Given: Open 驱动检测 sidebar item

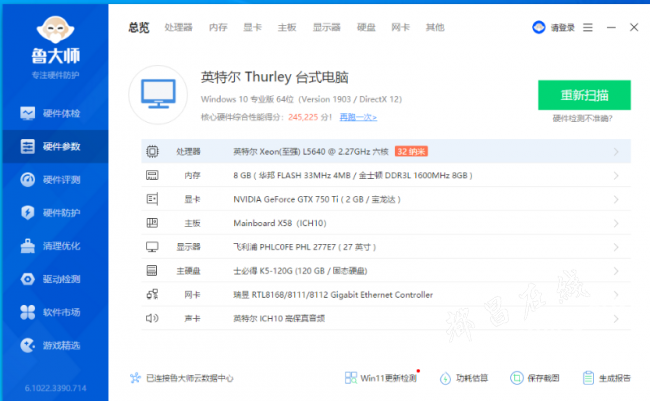Looking at the screenshot, I should coord(55,279).
